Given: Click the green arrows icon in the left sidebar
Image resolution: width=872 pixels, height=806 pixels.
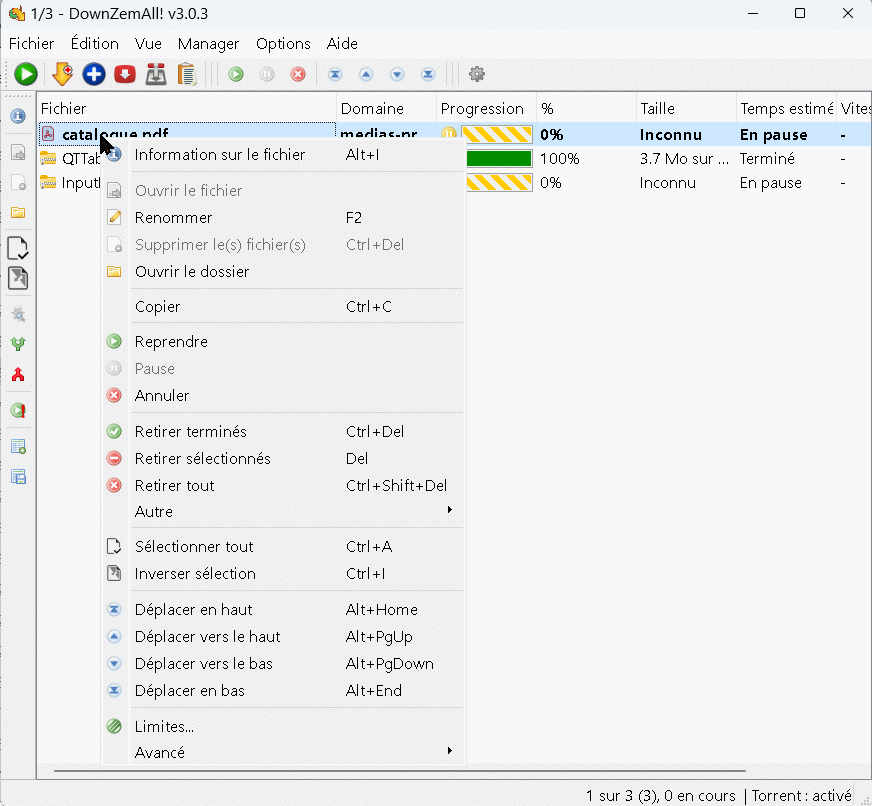Looking at the screenshot, I should coord(18,344).
